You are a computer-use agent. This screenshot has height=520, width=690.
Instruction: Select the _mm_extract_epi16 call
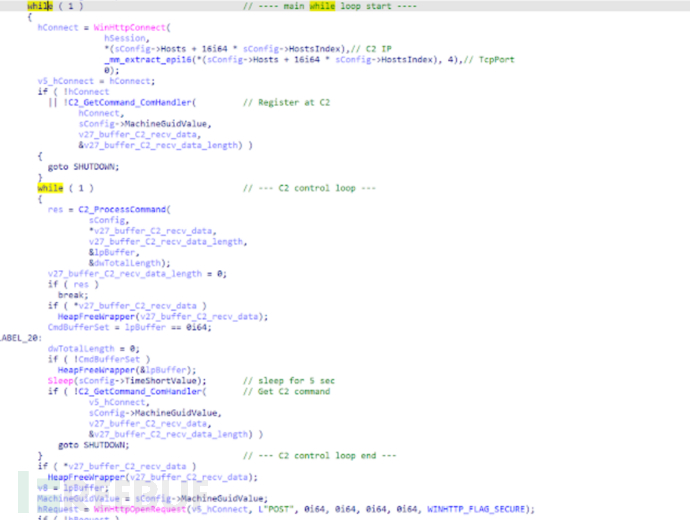148,59
